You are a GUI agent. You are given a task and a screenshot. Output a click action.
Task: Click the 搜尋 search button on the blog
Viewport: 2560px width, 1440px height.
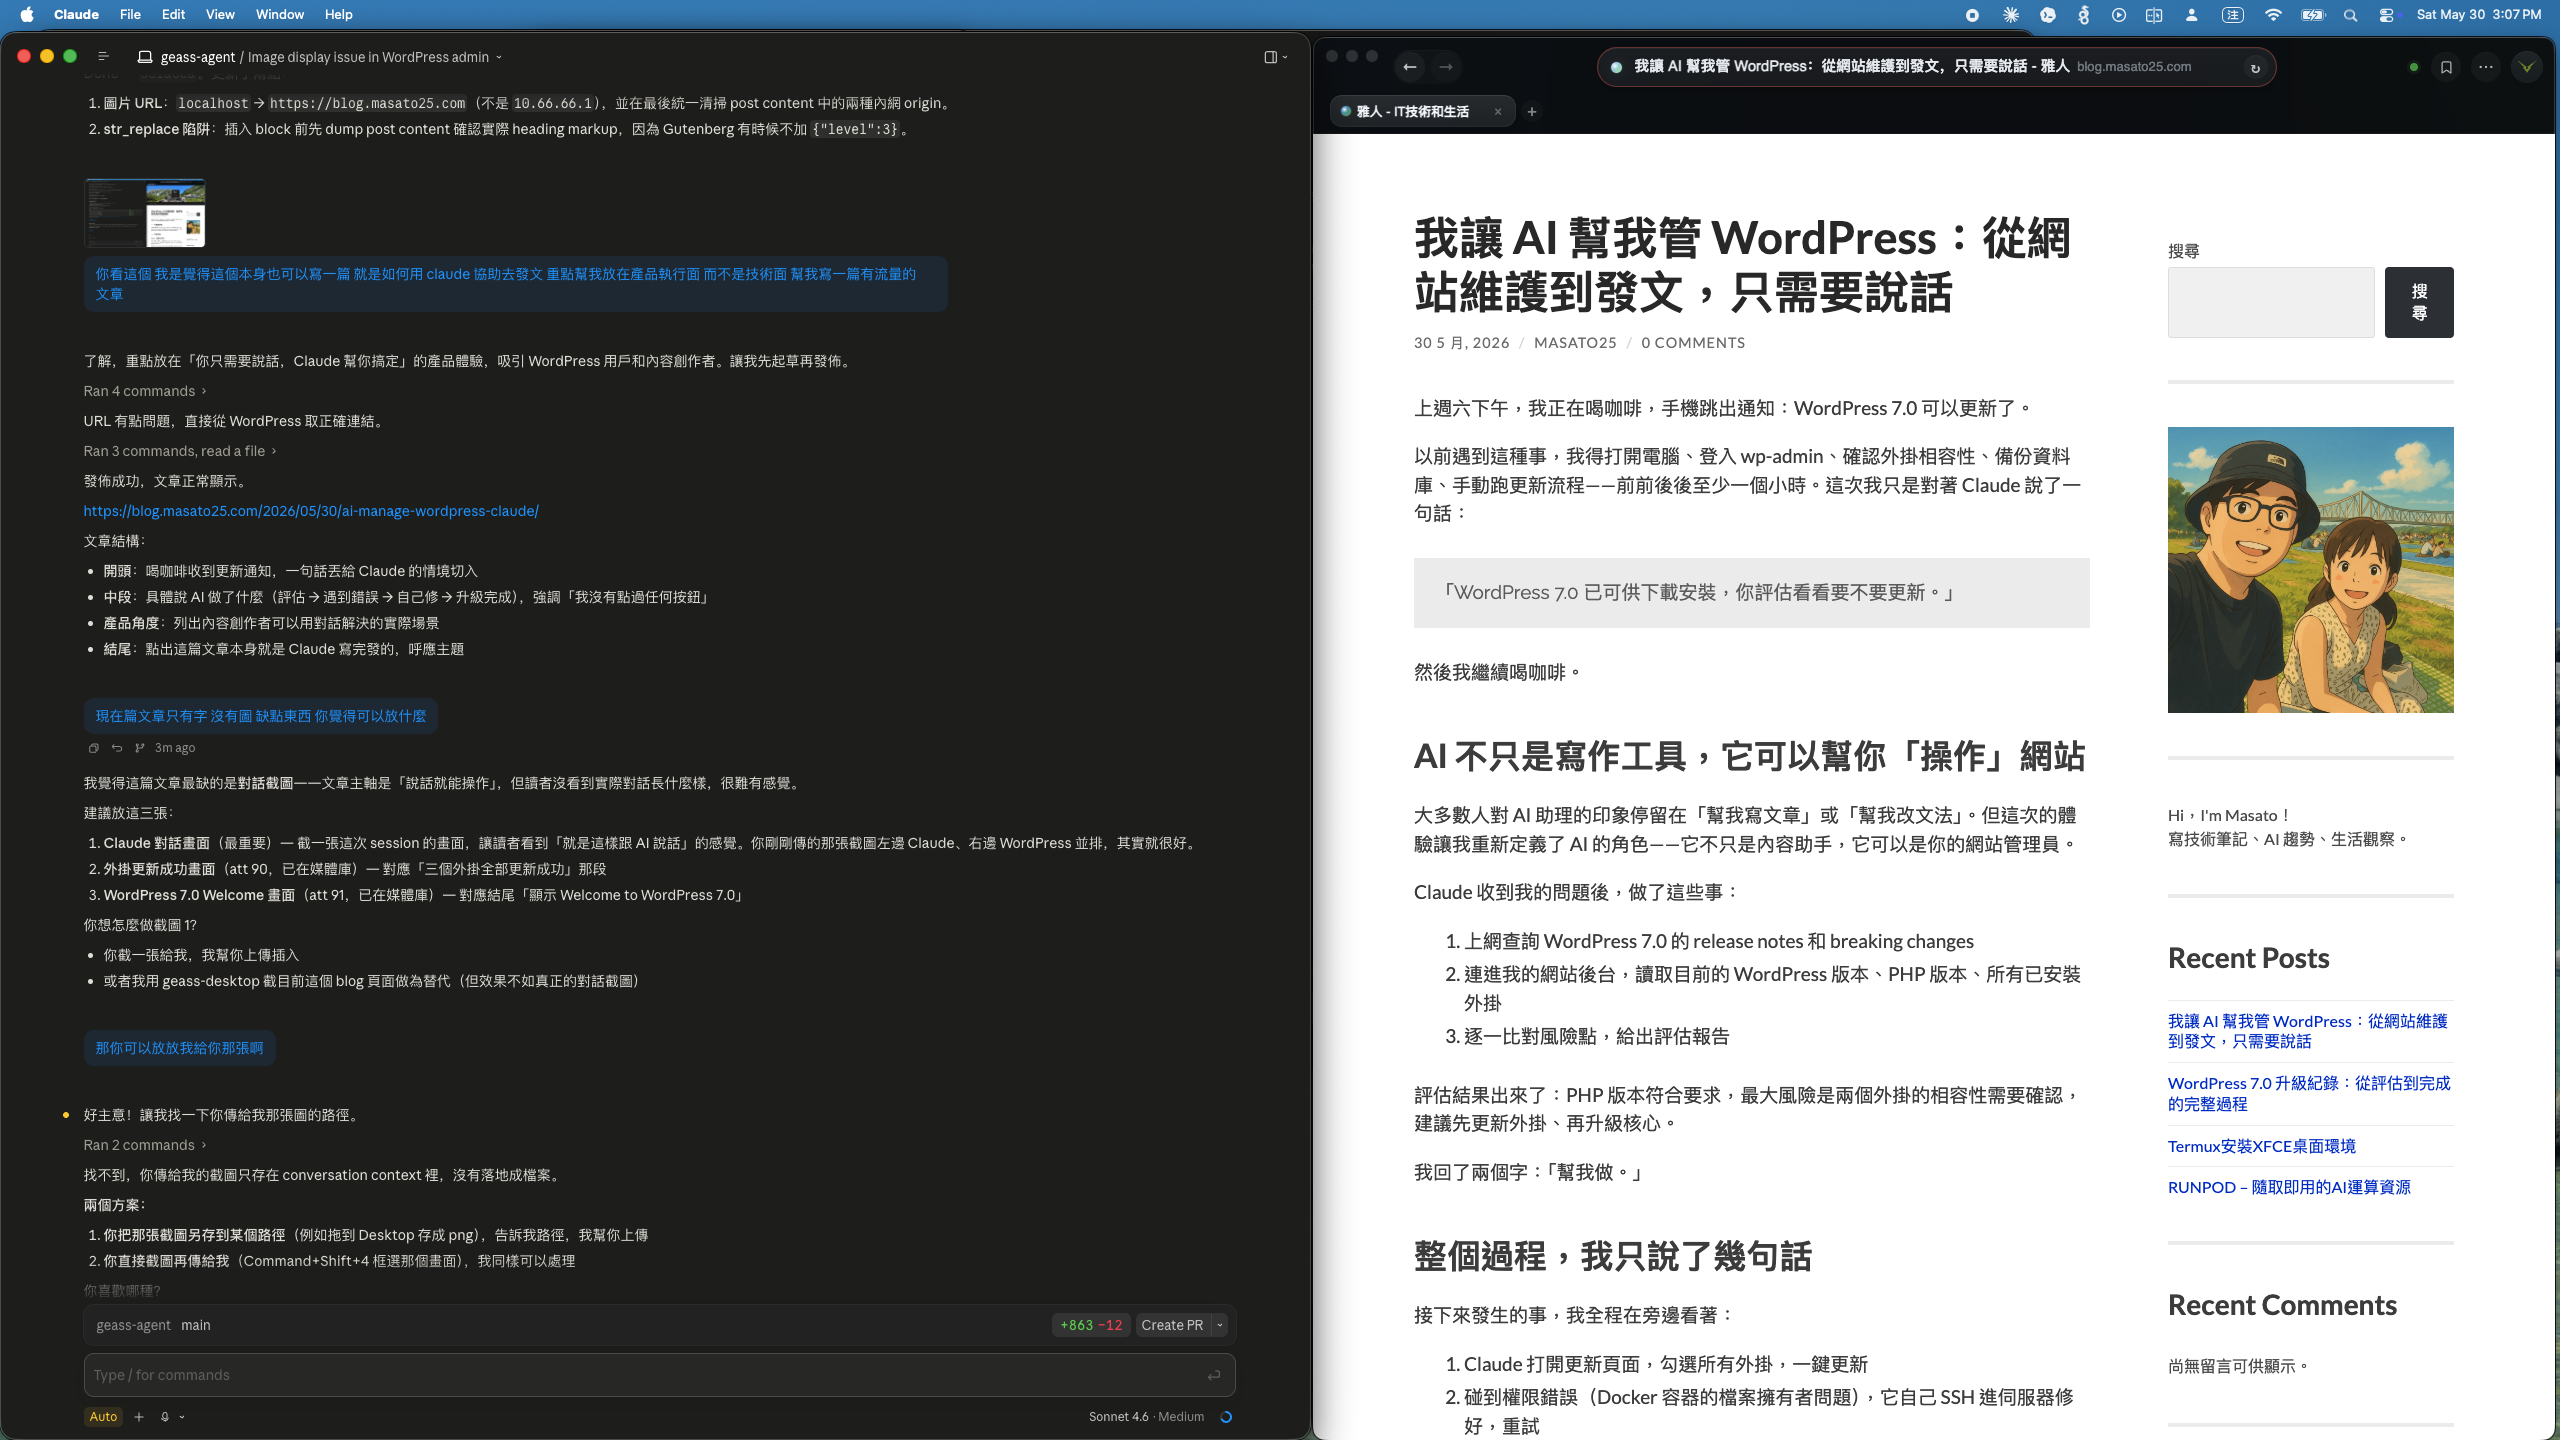pyautogui.click(x=2419, y=302)
